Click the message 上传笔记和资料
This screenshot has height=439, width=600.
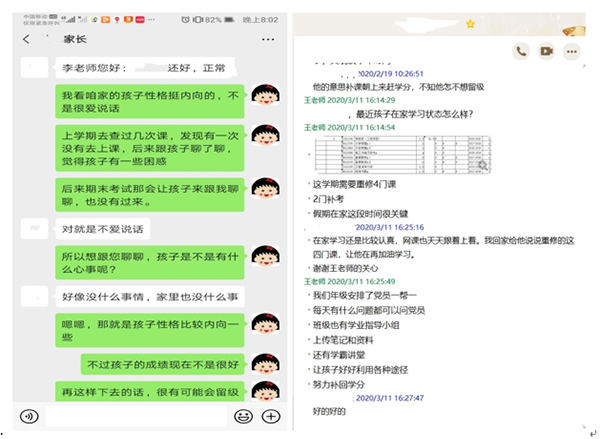click(x=343, y=340)
